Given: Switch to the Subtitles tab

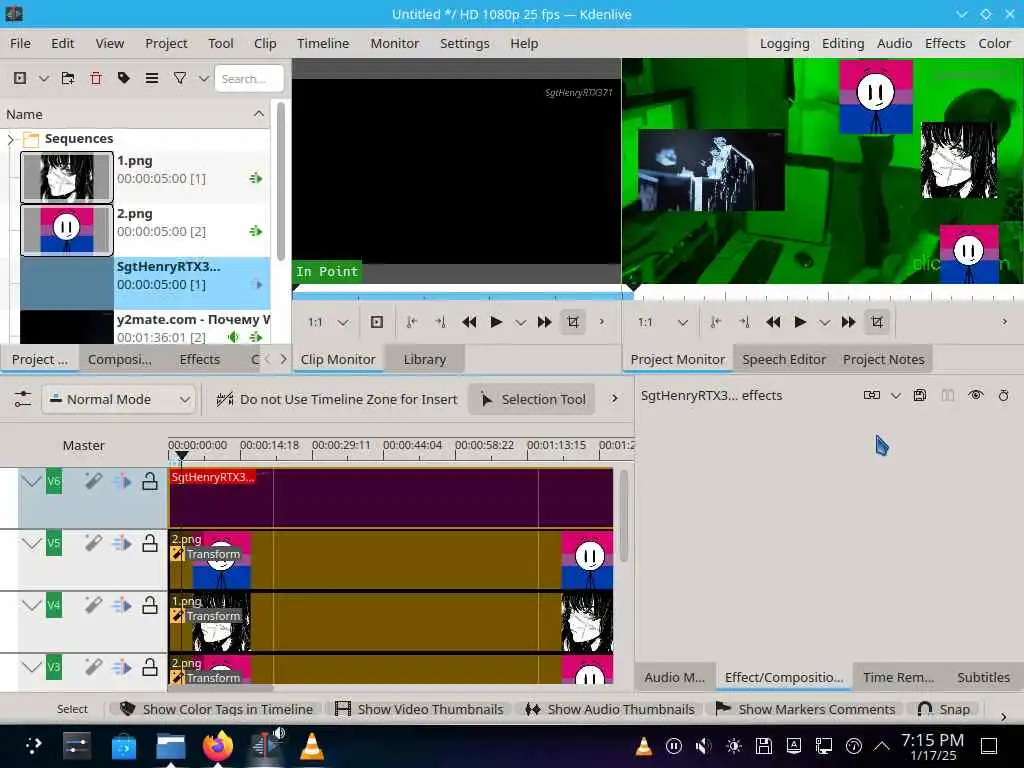Looking at the screenshot, I should click(x=984, y=677).
